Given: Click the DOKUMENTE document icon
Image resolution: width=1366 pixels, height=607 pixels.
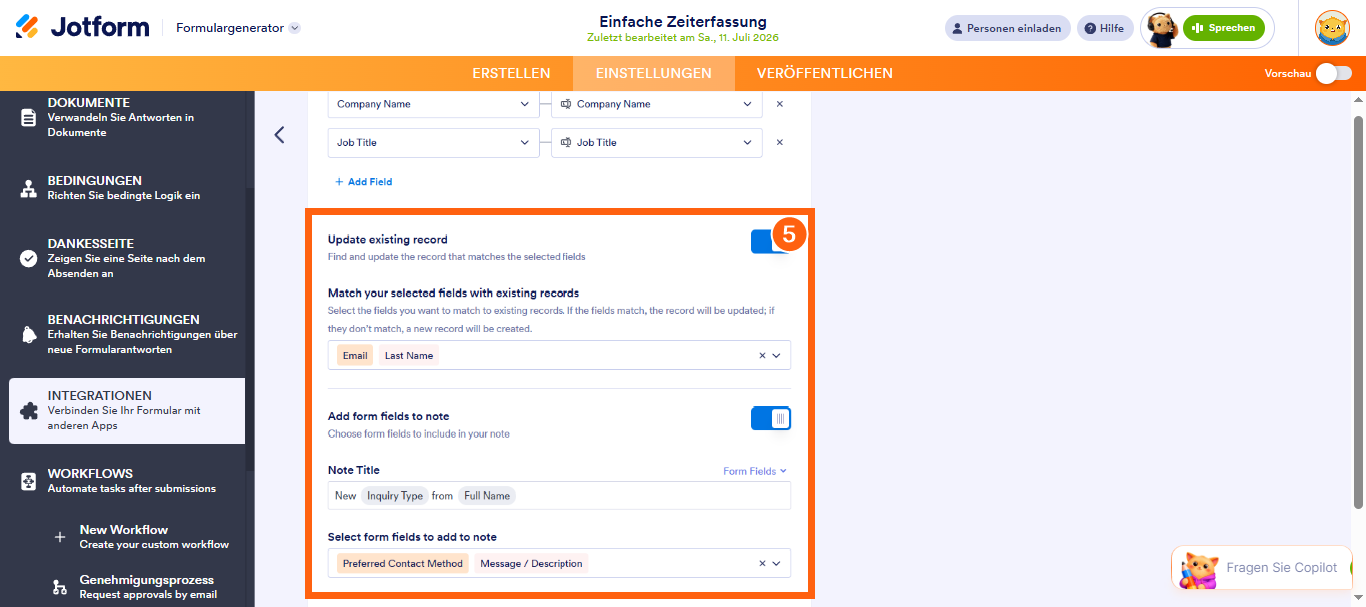Looking at the screenshot, I should point(28,117).
